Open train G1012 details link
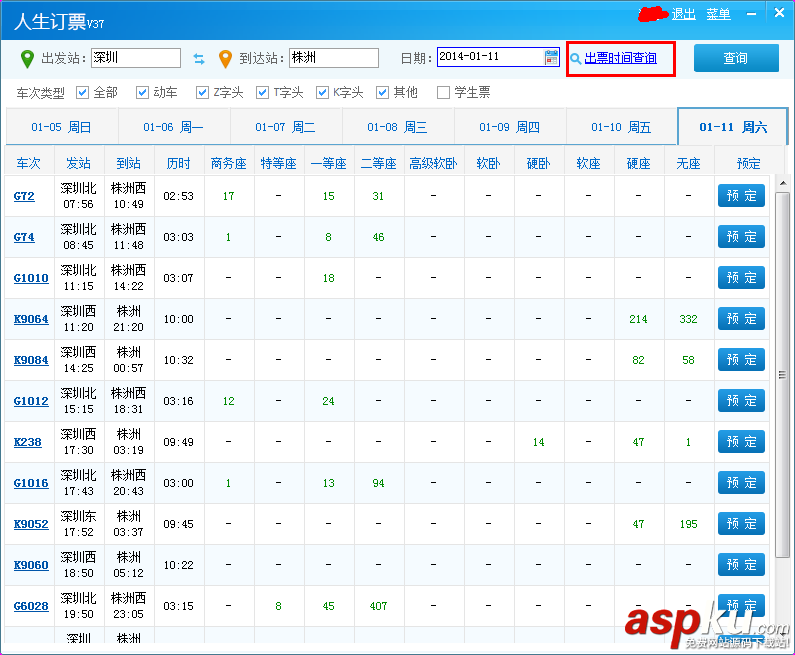 [31, 402]
